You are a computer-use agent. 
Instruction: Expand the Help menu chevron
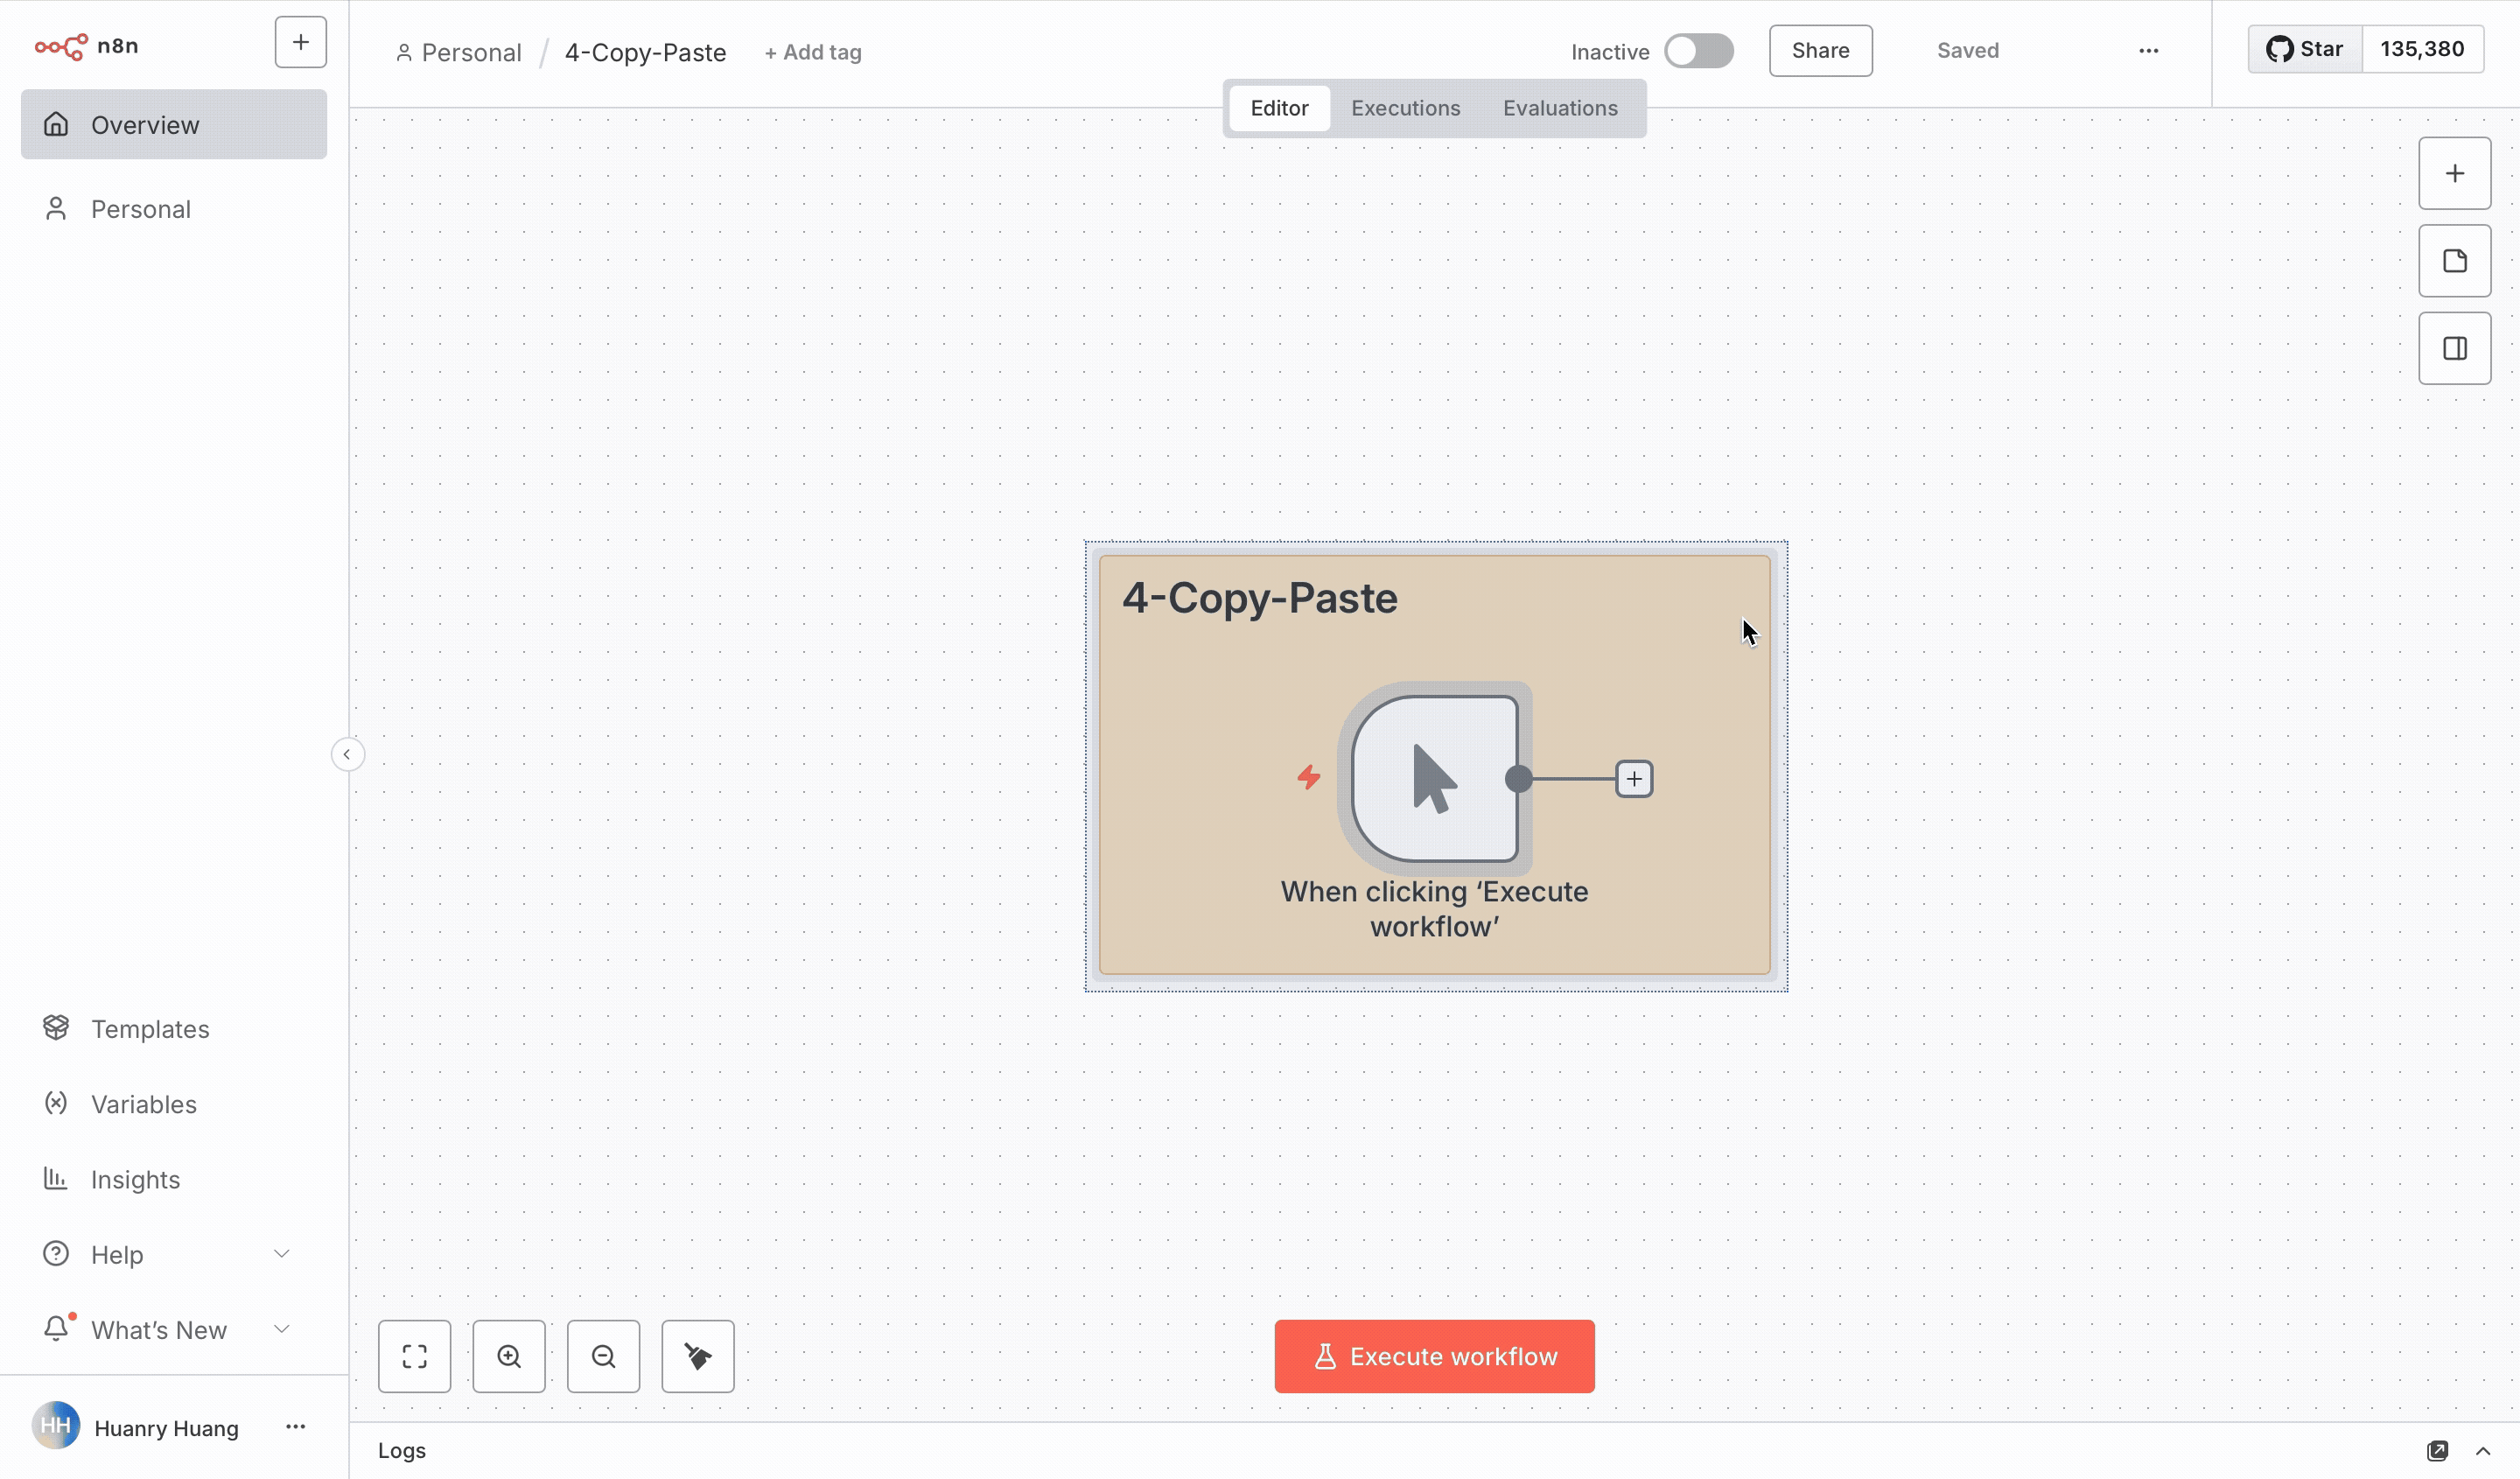tap(282, 1254)
